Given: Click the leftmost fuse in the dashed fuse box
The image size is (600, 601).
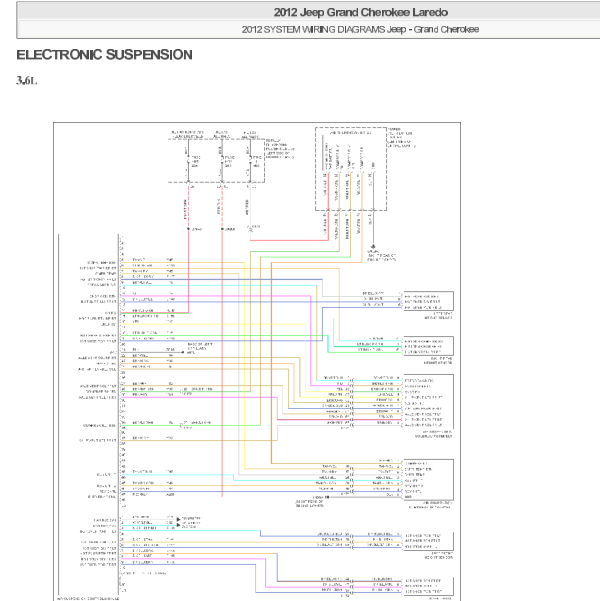Looking at the screenshot, I should (x=187, y=158).
